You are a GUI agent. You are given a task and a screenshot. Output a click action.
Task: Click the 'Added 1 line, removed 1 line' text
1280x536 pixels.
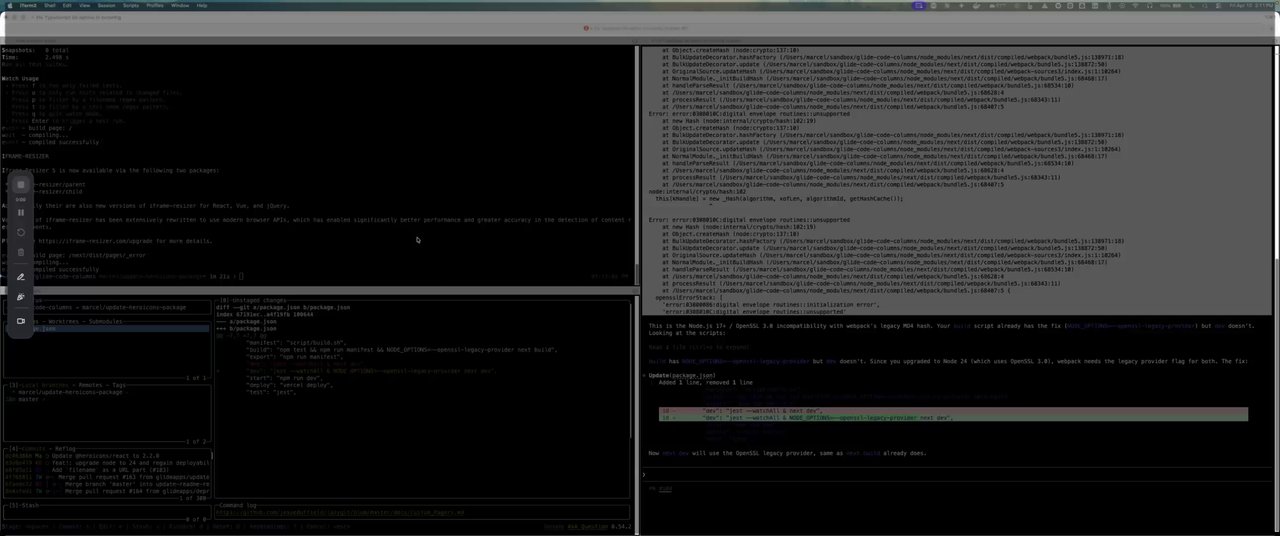pos(705,382)
